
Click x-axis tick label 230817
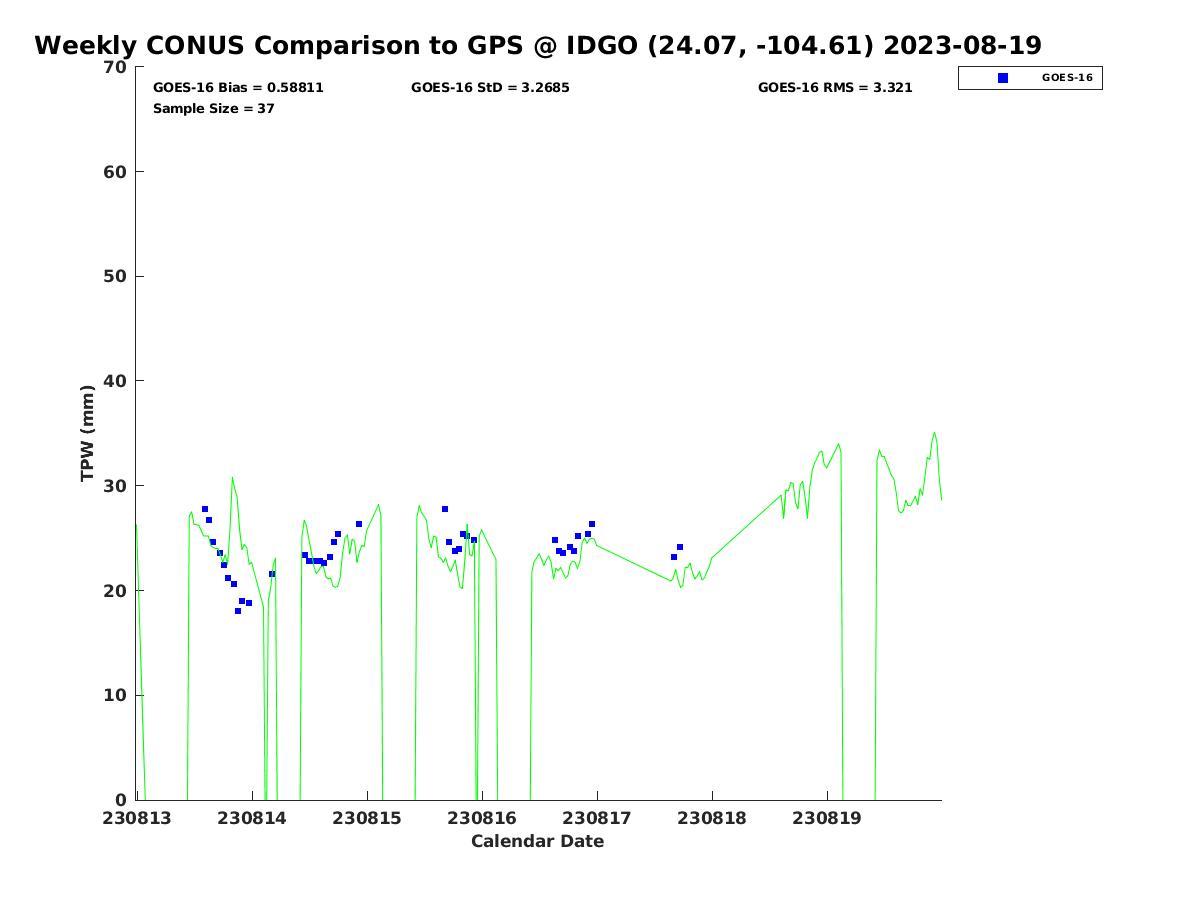(597, 818)
